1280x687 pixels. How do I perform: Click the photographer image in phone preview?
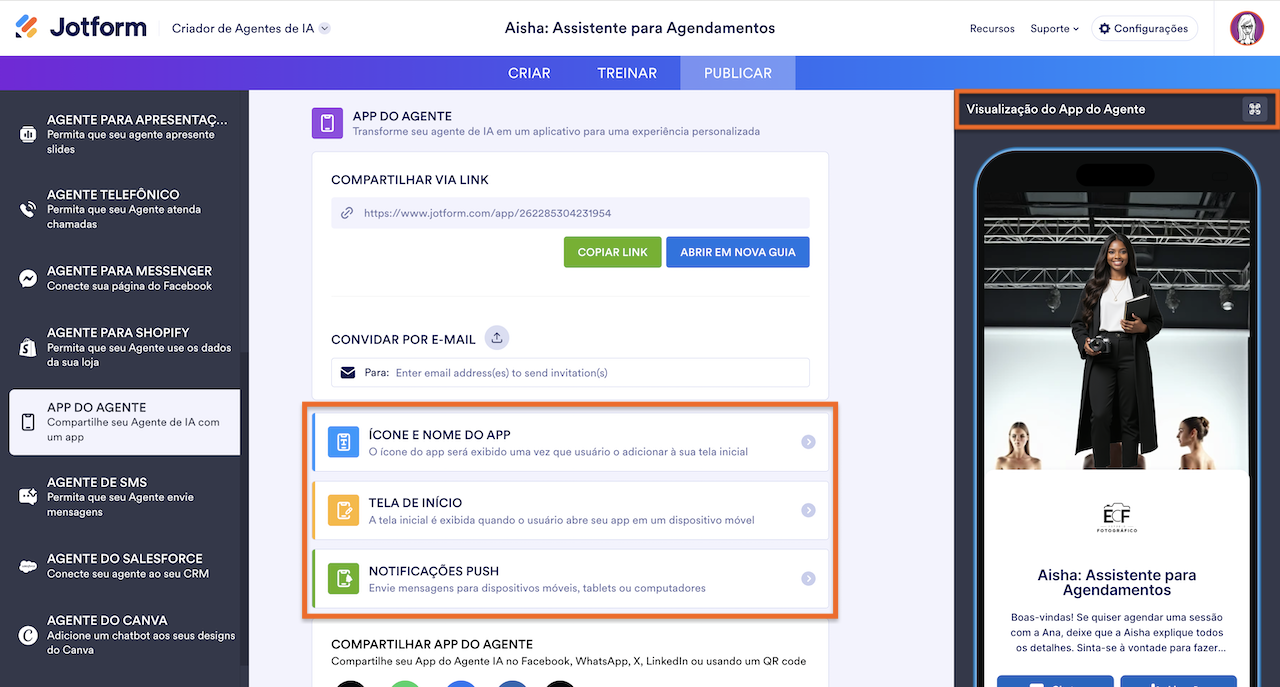coord(1117,331)
